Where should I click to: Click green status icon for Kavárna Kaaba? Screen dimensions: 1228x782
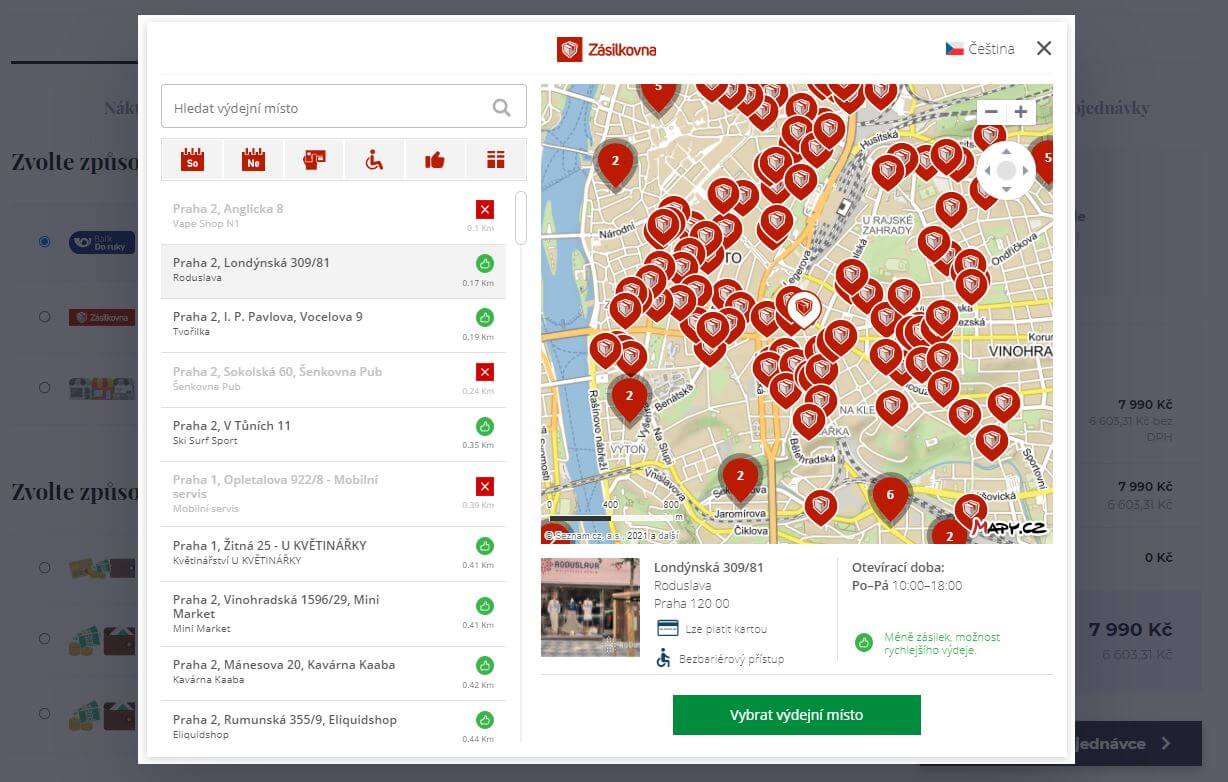click(485, 665)
